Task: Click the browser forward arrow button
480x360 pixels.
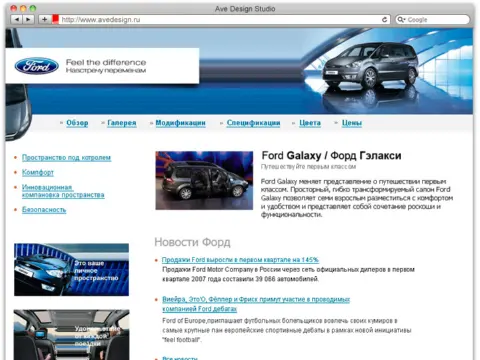Action: [x=28, y=19]
